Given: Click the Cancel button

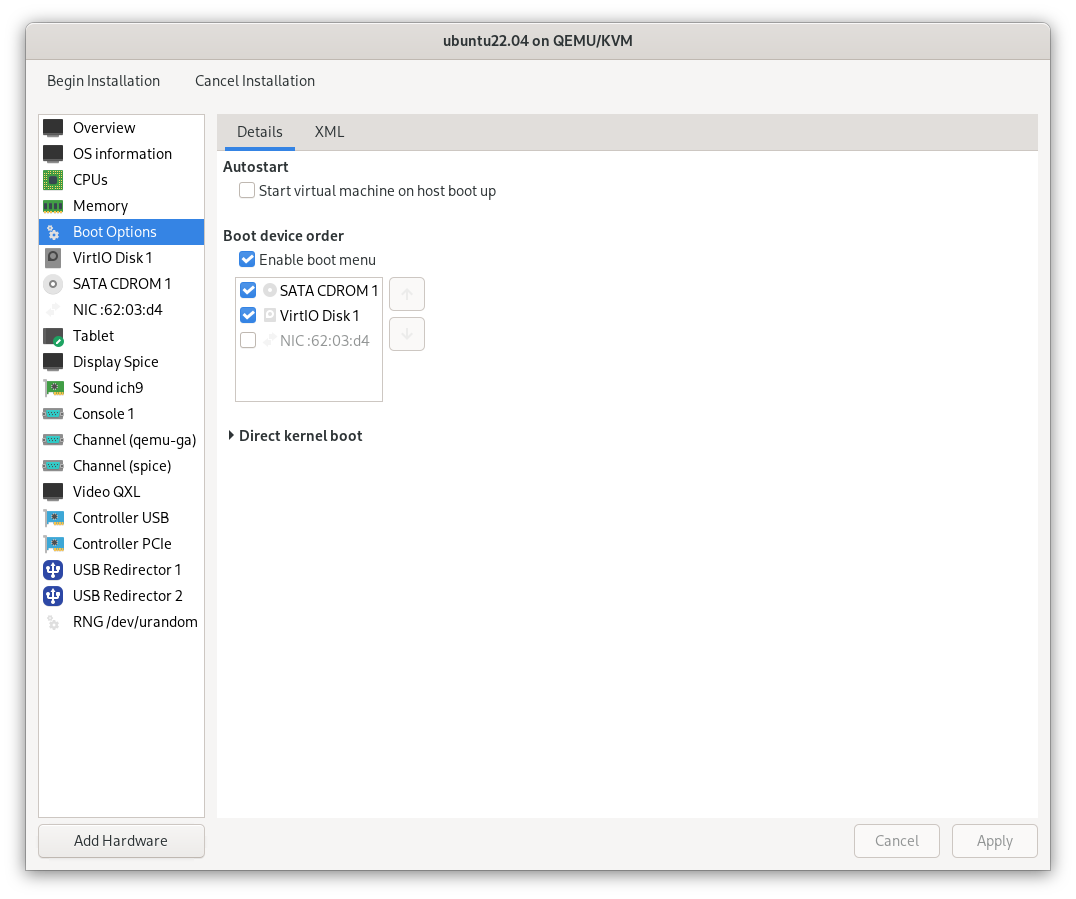Looking at the screenshot, I should pyautogui.click(x=896, y=841).
